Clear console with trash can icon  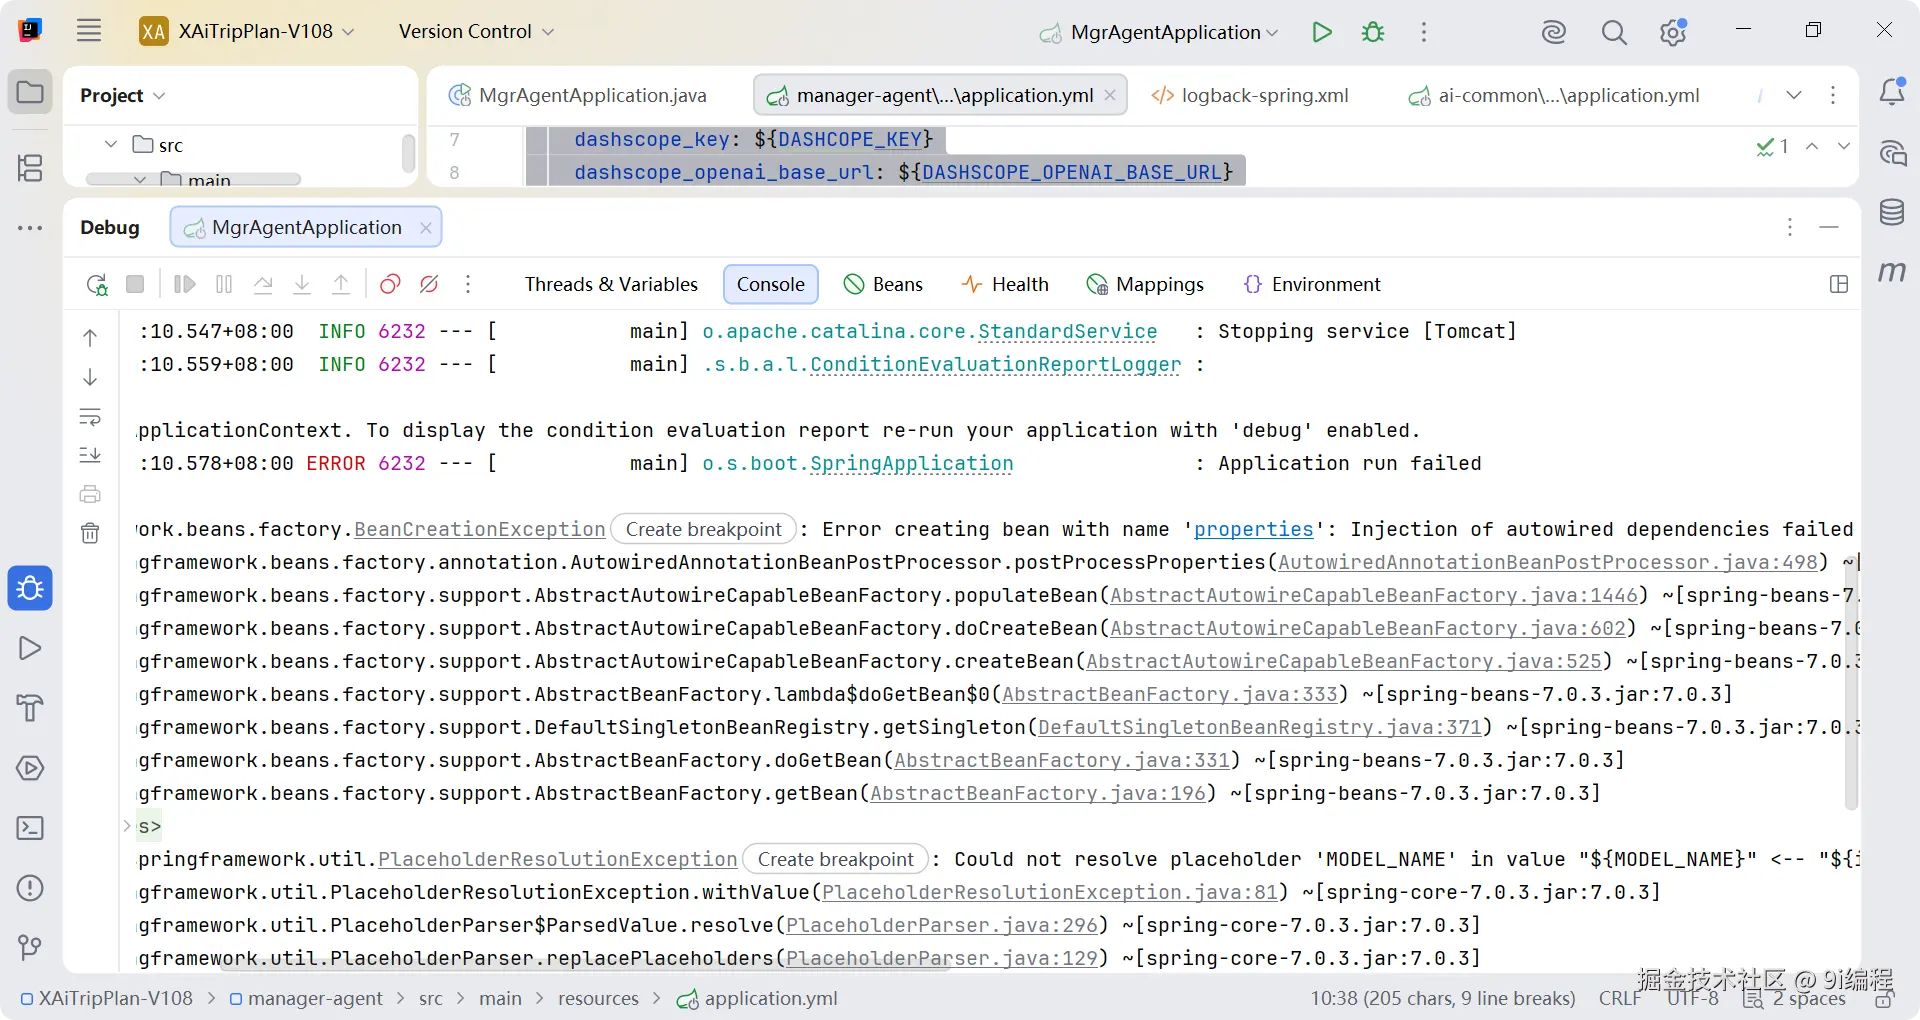pos(90,533)
